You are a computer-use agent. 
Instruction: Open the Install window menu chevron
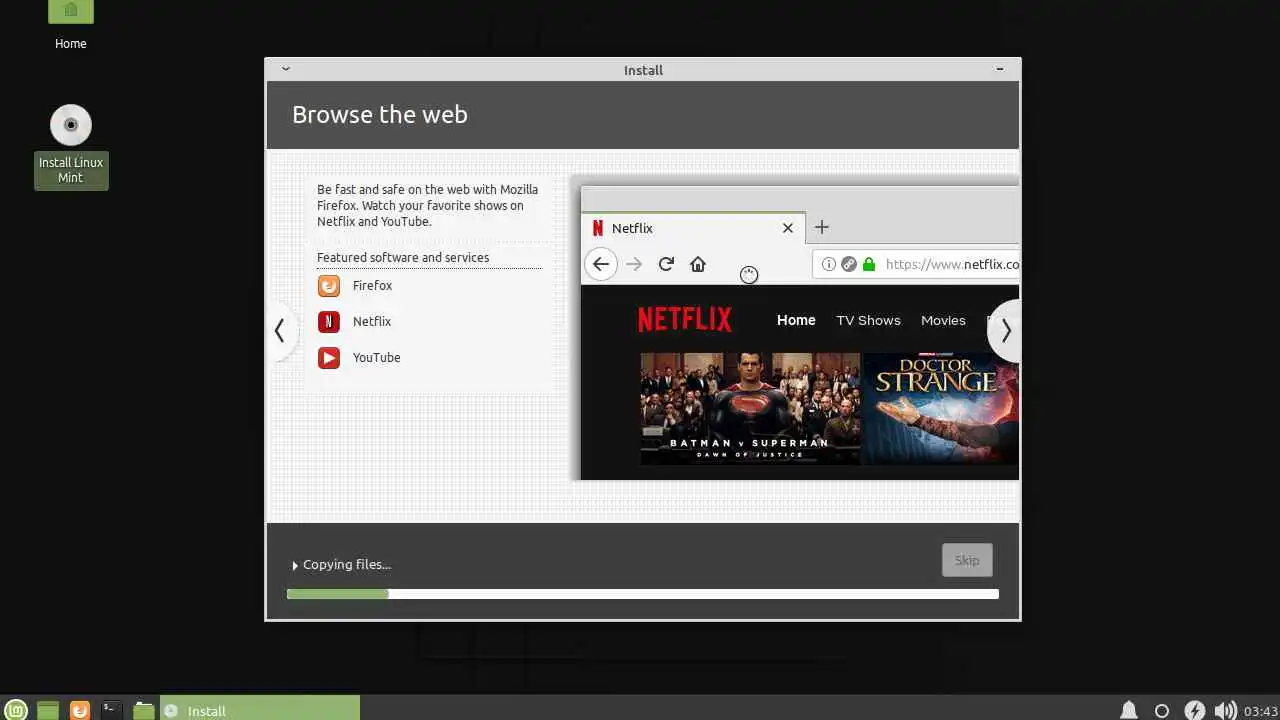286,69
